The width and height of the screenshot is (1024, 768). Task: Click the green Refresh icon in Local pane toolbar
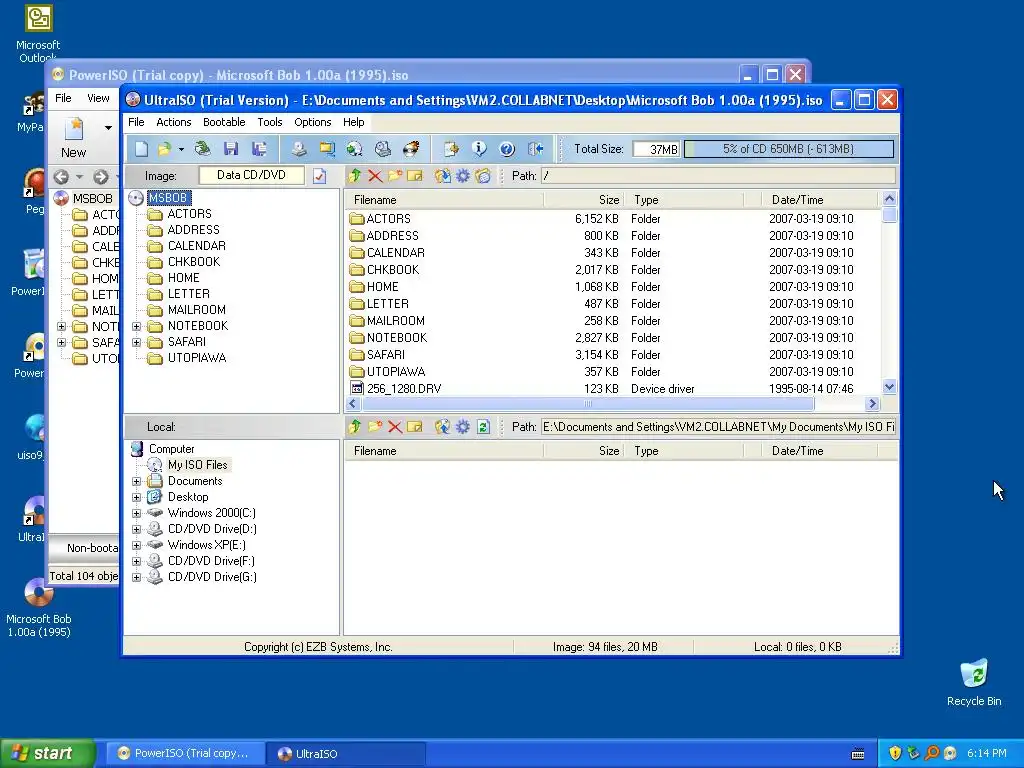483,427
